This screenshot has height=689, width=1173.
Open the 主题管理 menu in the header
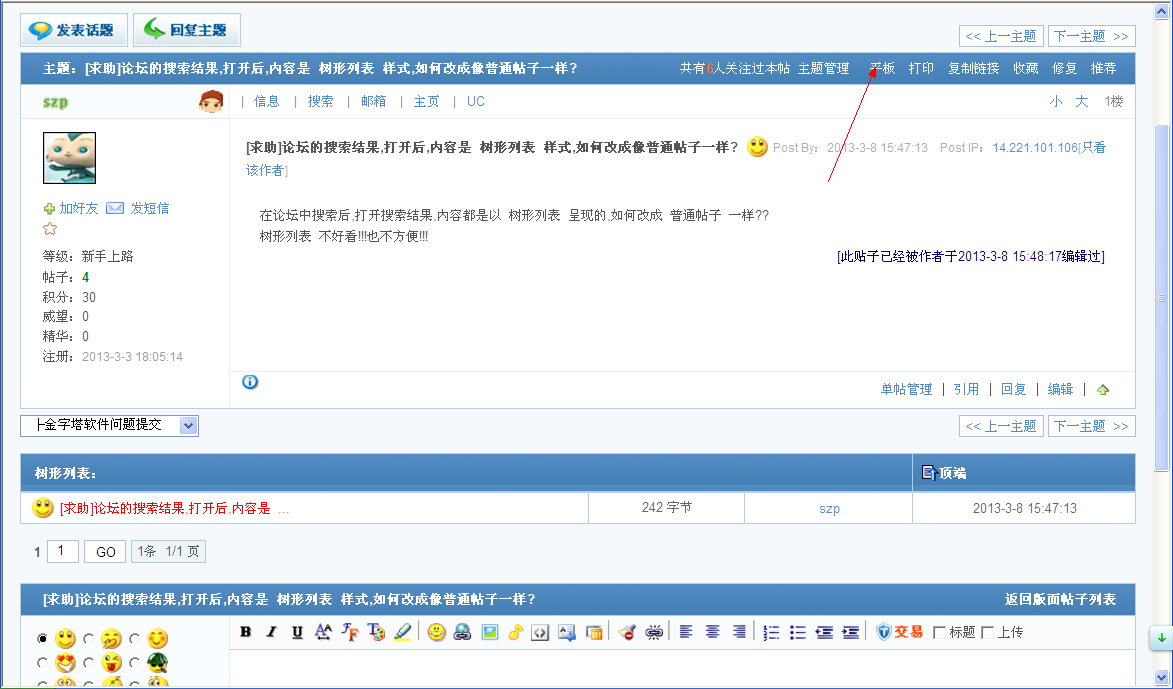[823, 69]
